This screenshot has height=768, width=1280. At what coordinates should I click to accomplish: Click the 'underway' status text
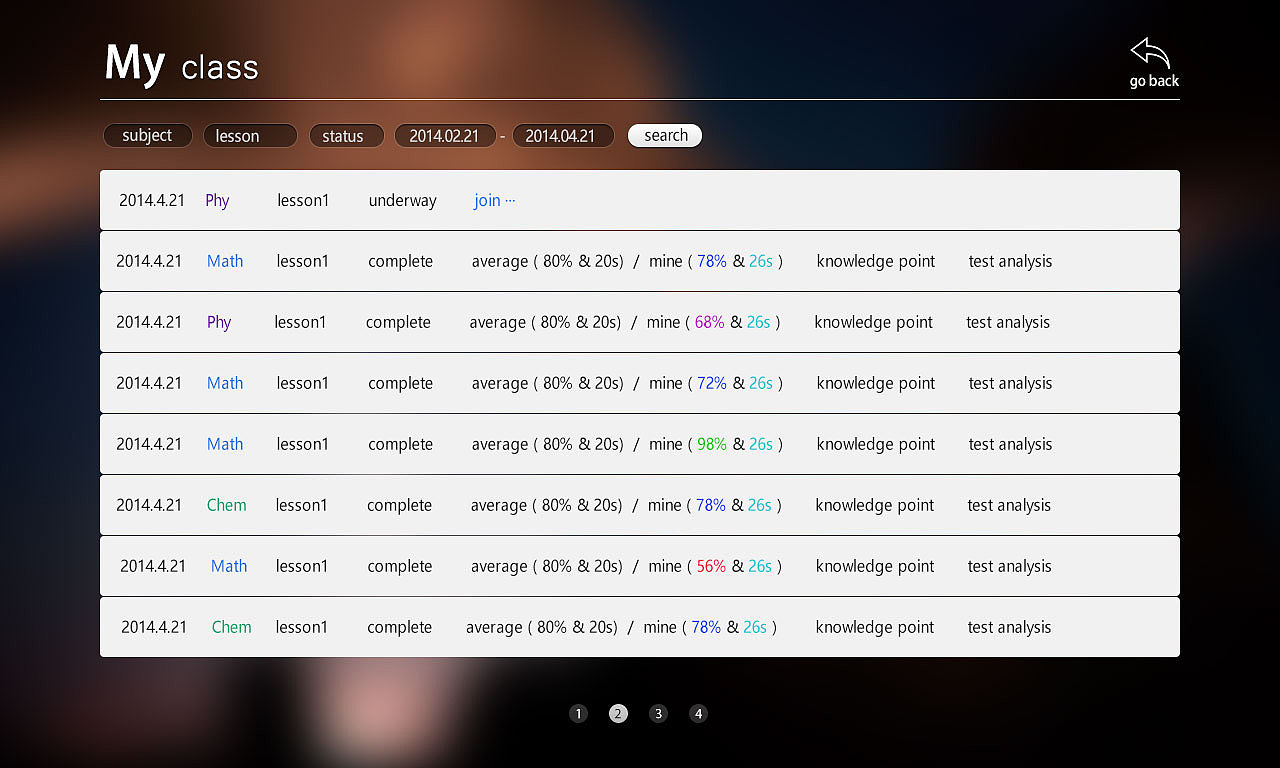tap(402, 201)
